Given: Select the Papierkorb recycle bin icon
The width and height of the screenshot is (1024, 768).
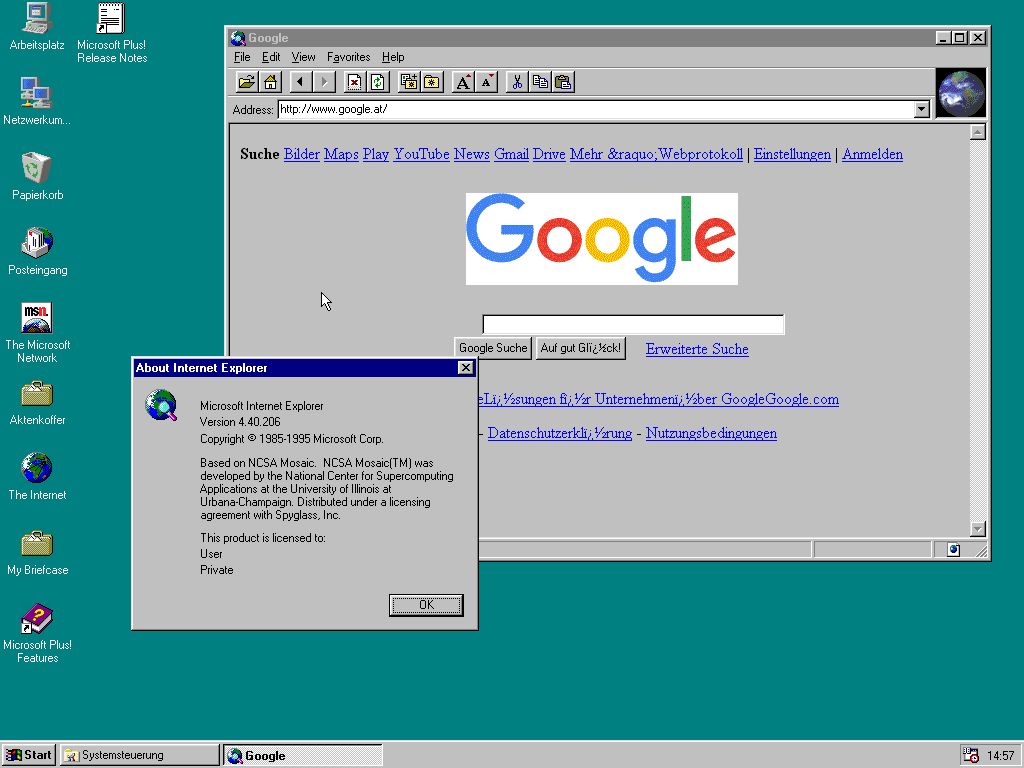Looking at the screenshot, I should pos(37,176).
